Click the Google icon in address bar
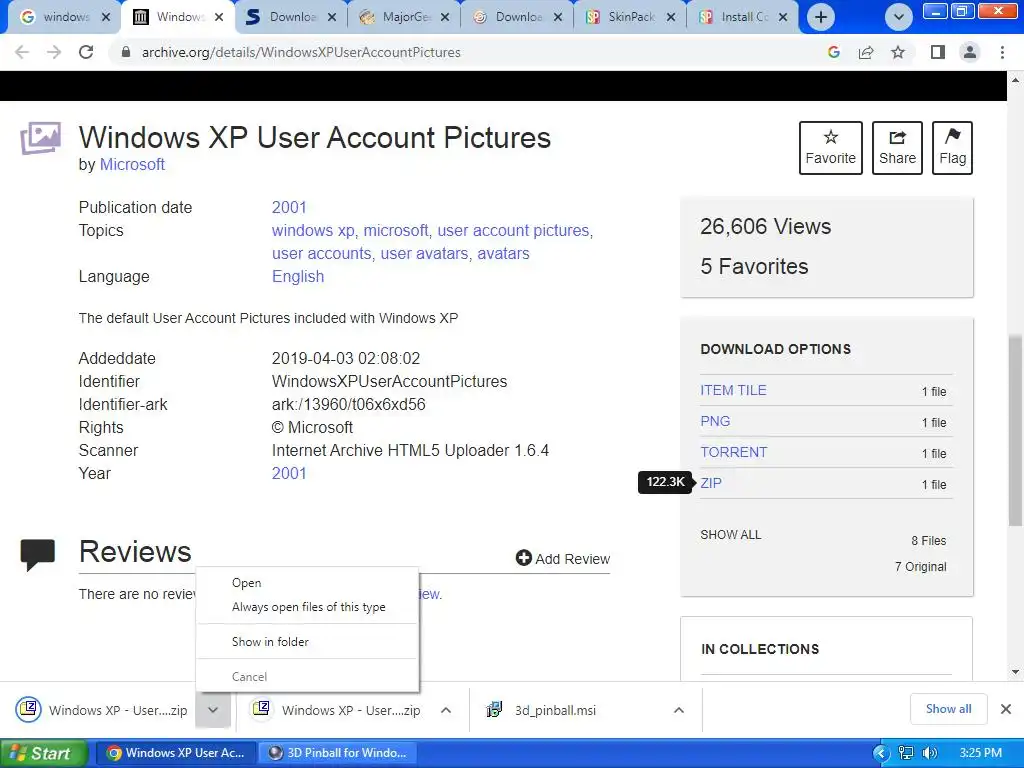The height and width of the screenshot is (768, 1024). pyautogui.click(x=833, y=52)
